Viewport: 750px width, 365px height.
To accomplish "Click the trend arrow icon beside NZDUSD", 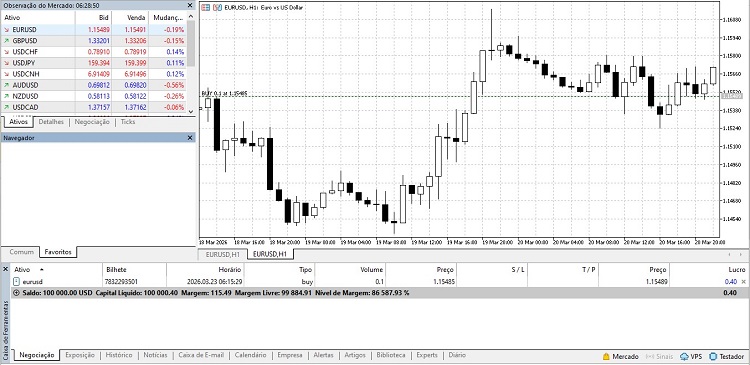I will tap(6, 96).
